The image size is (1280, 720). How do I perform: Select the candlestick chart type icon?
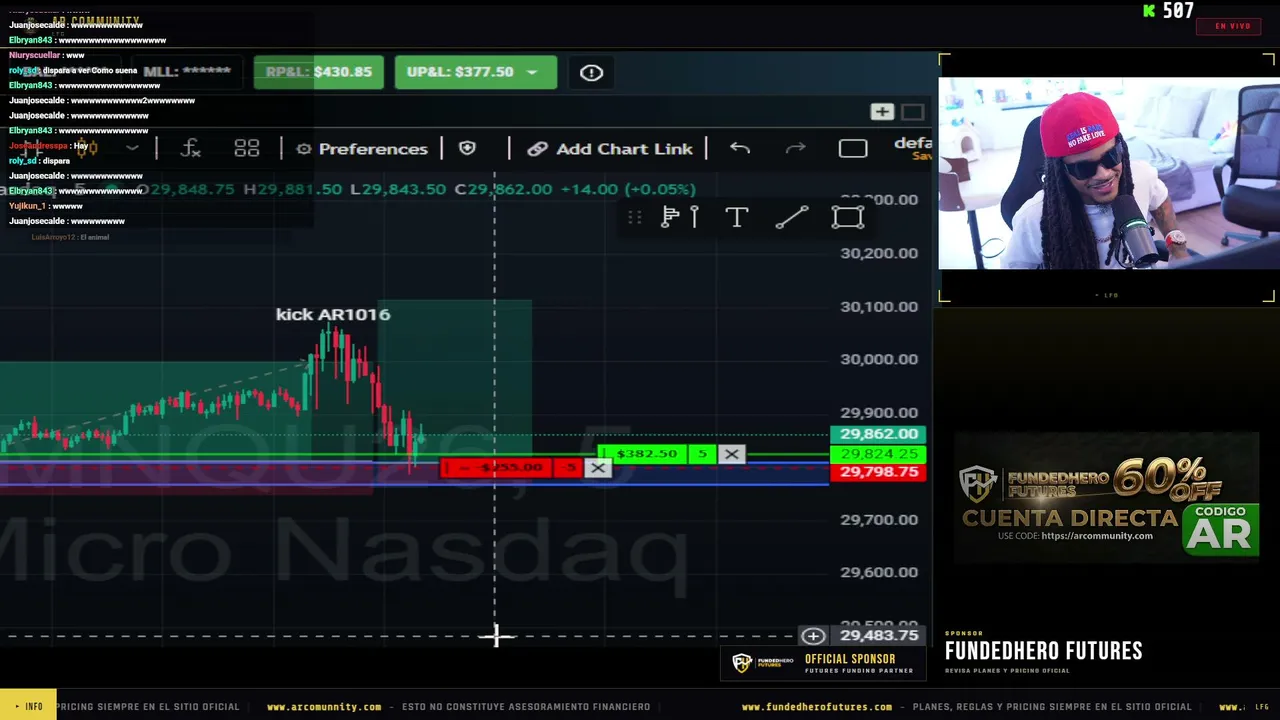click(x=87, y=148)
